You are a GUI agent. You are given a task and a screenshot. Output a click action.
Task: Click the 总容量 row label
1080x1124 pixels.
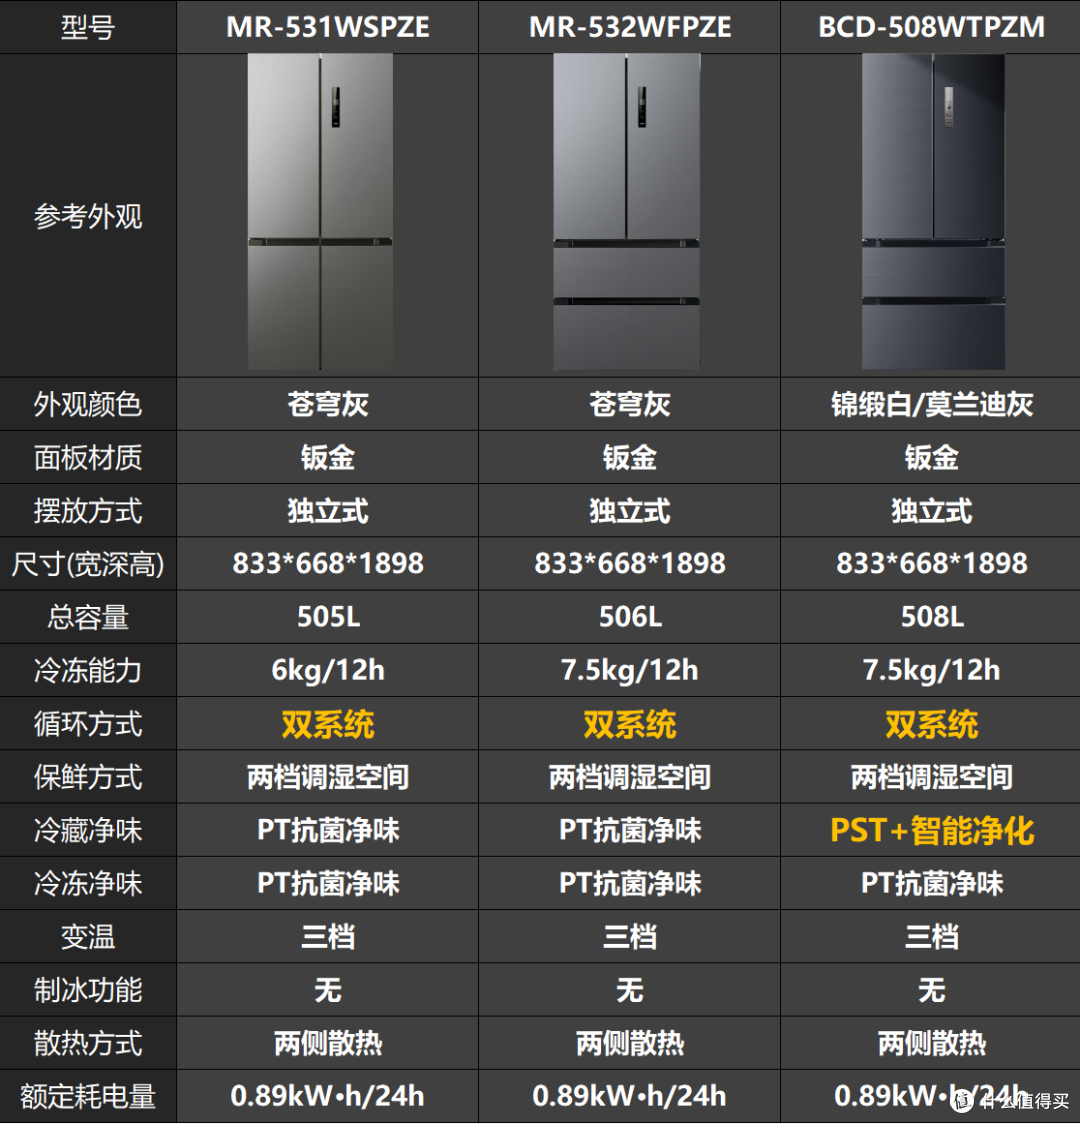click(x=88, y=617)
